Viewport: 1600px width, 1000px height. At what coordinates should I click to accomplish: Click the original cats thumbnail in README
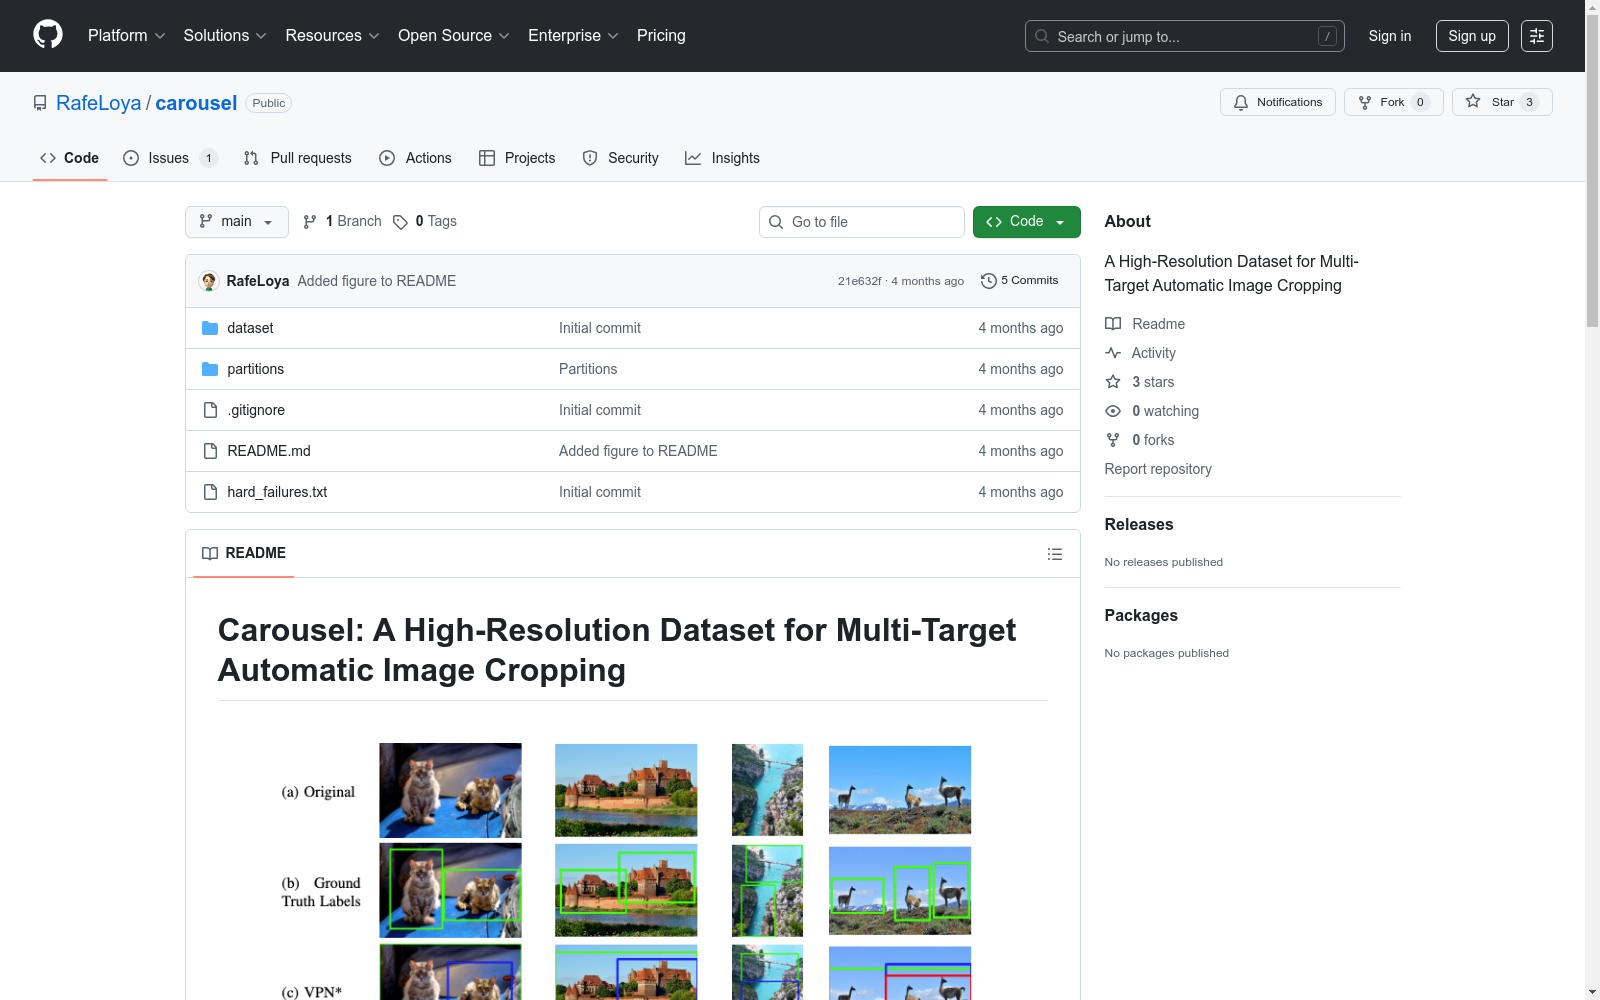450,790
